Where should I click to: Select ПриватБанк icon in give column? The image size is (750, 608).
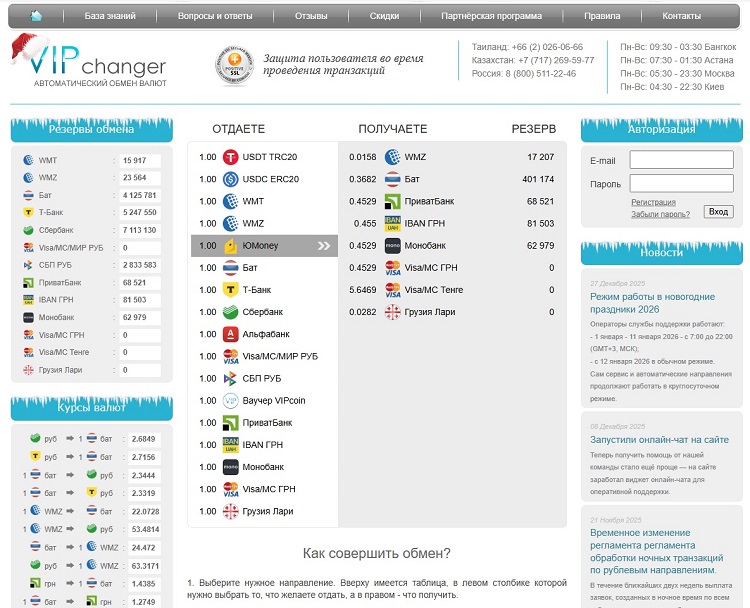[231, 423]
